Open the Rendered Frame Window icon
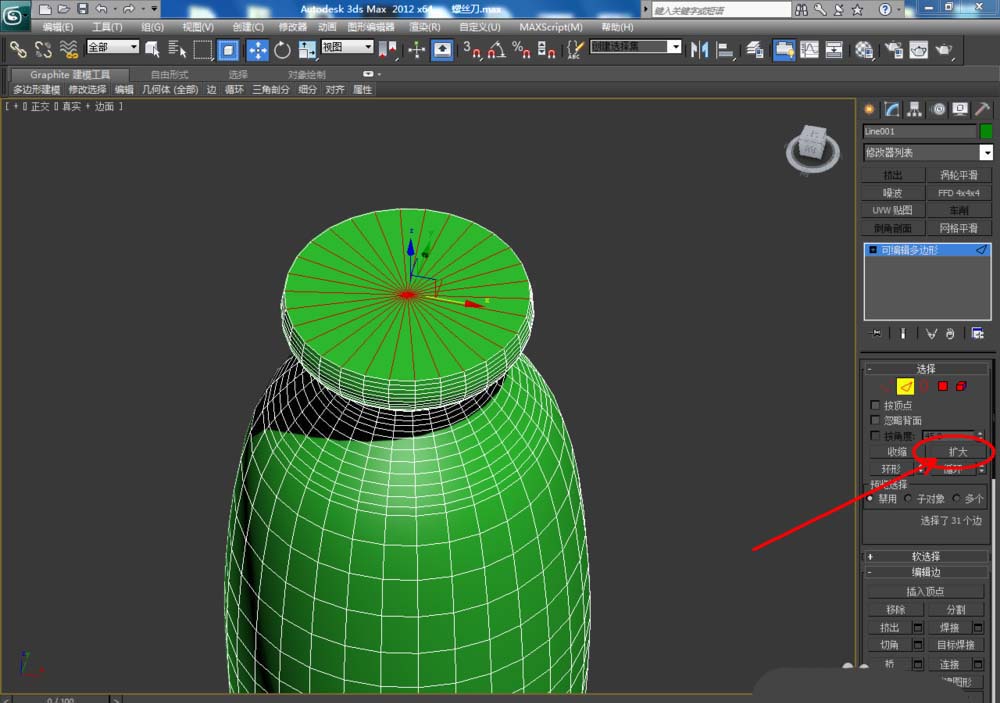The height and width of the screenshot is (703, 1000). click(x=918, y=49)
